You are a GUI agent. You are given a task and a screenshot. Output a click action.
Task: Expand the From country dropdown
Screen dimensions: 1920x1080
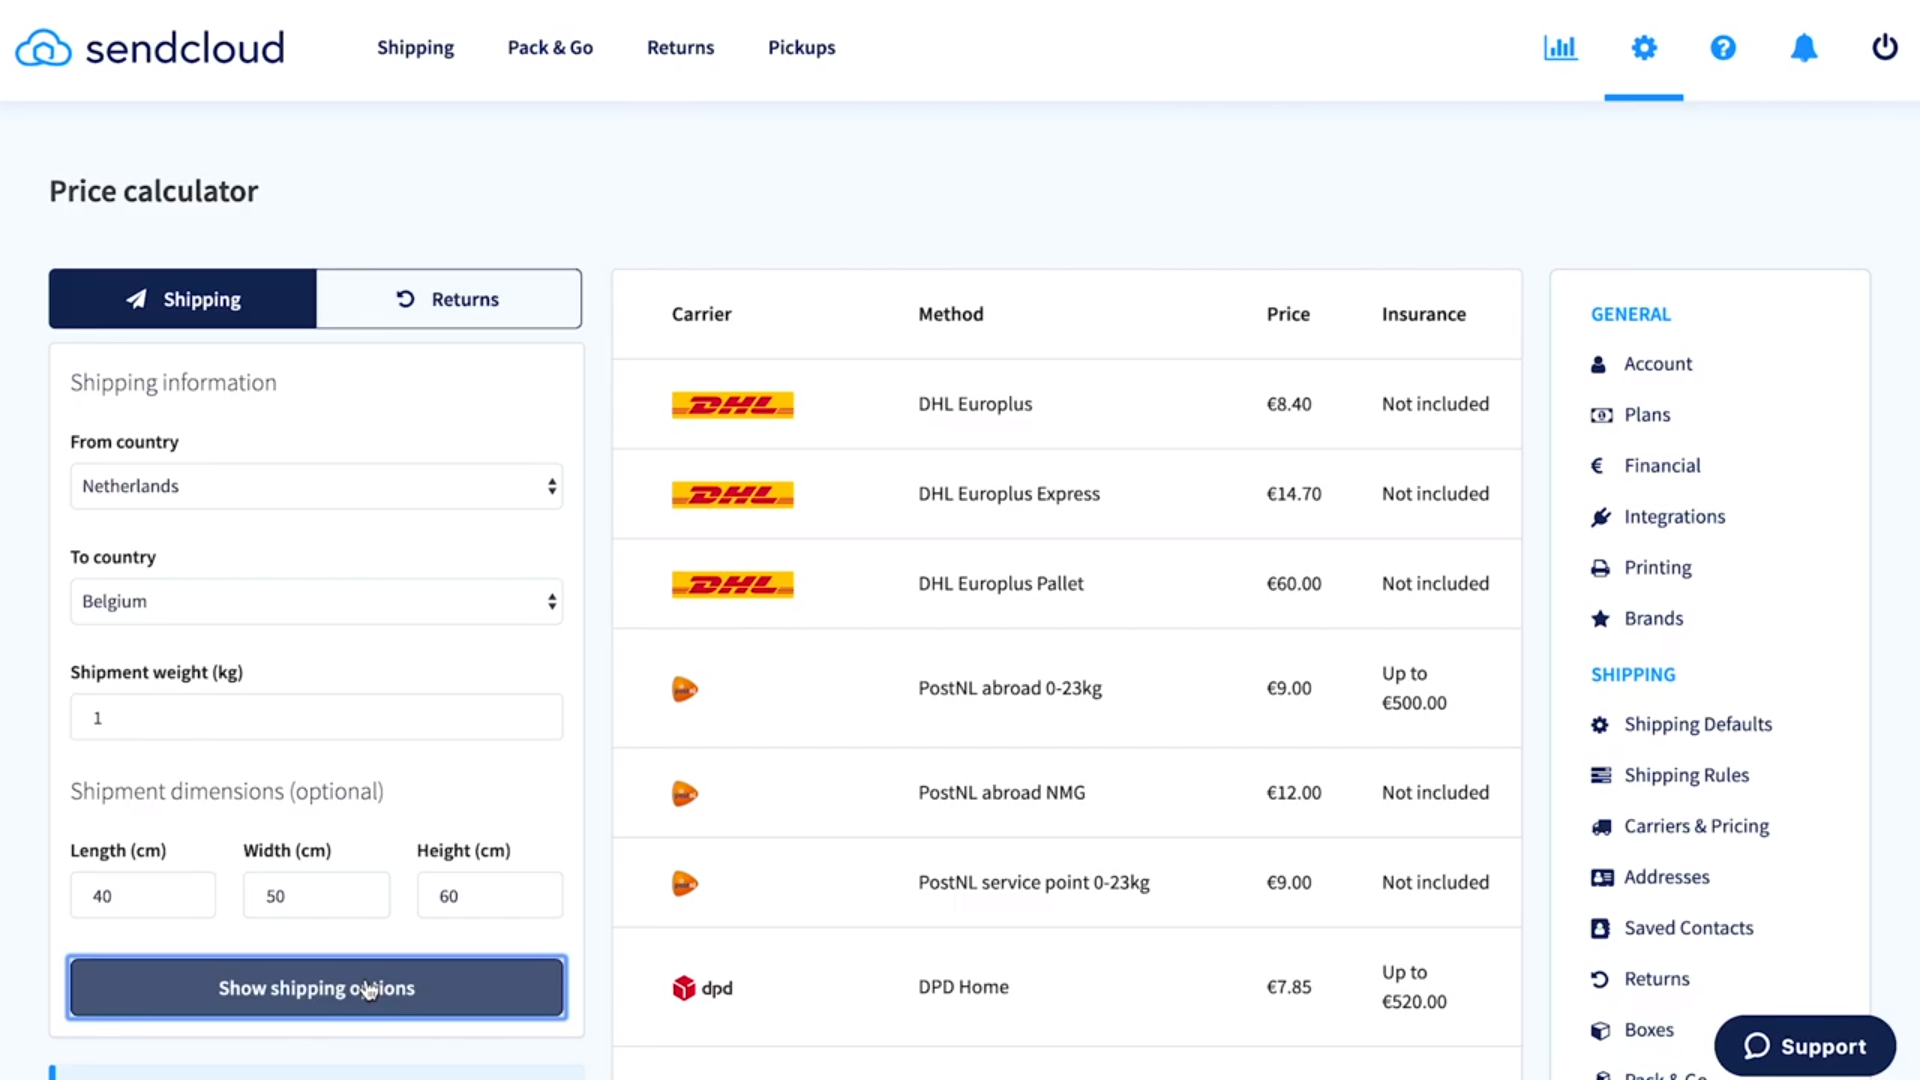(316, 487)
